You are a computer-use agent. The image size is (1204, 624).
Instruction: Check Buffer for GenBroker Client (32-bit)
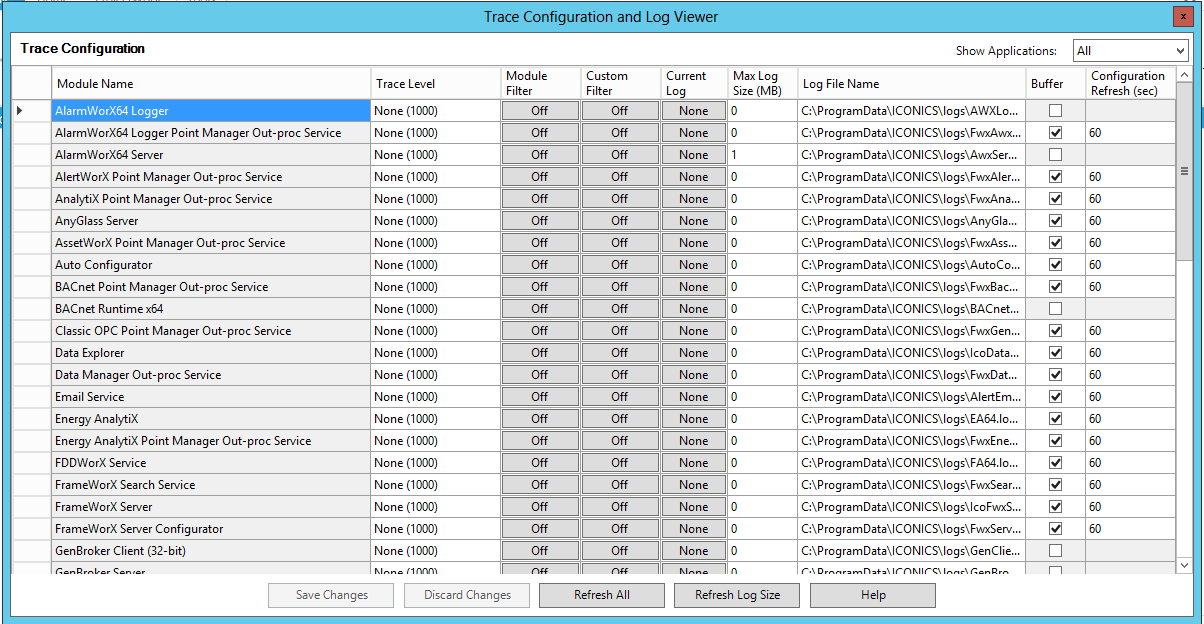pyautogui.click(x=1055, y=551)
